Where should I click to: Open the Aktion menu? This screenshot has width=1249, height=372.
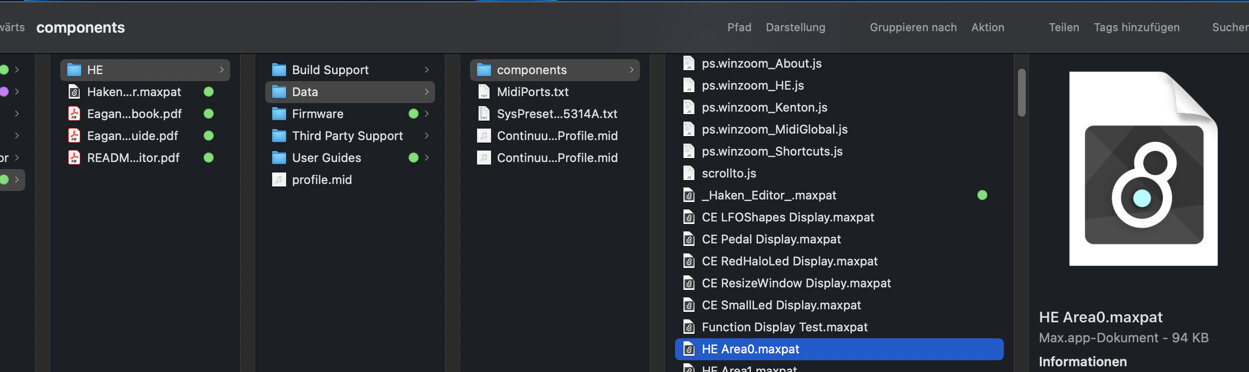[988, 28]
